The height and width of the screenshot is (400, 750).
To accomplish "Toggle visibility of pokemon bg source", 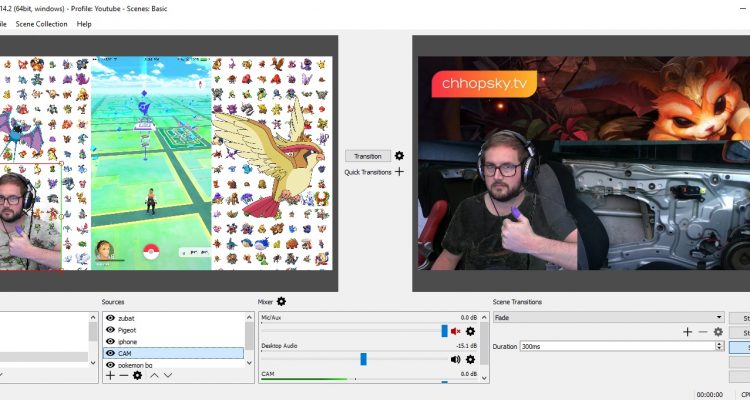I will coord(110,365).
